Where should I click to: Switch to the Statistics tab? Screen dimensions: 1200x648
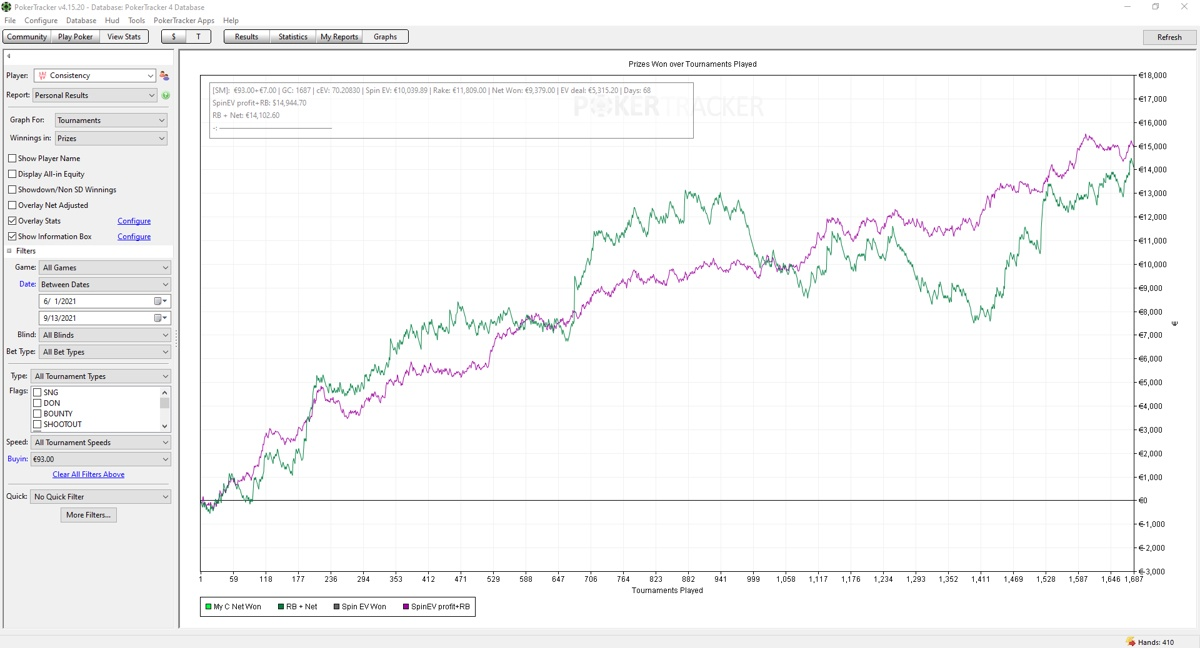[292, 37]
